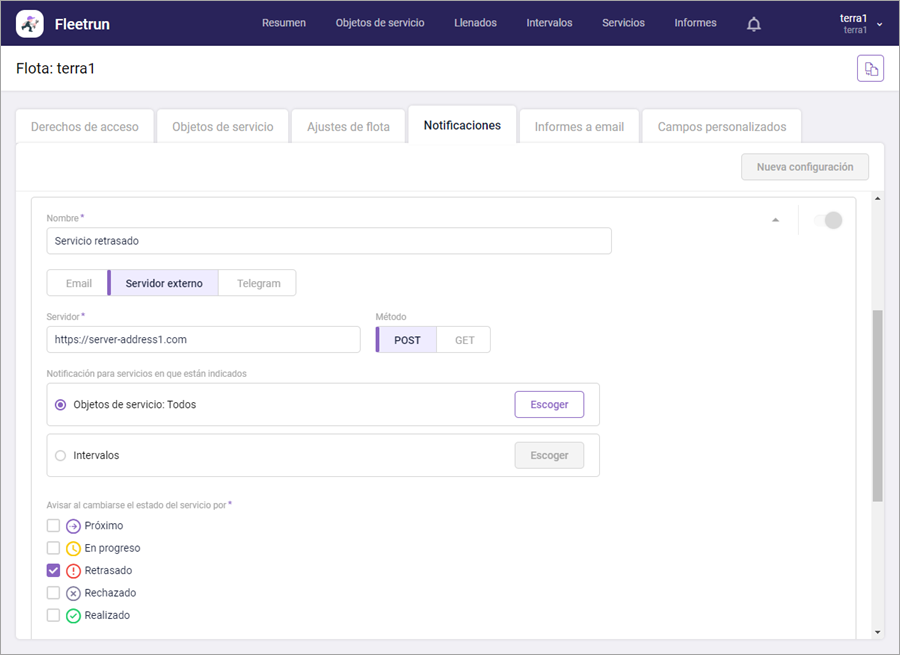Image resolution: width=900 pixels, height=655 pixels.
Task: Click the copy fleet icon button
Action: [870, 69]
